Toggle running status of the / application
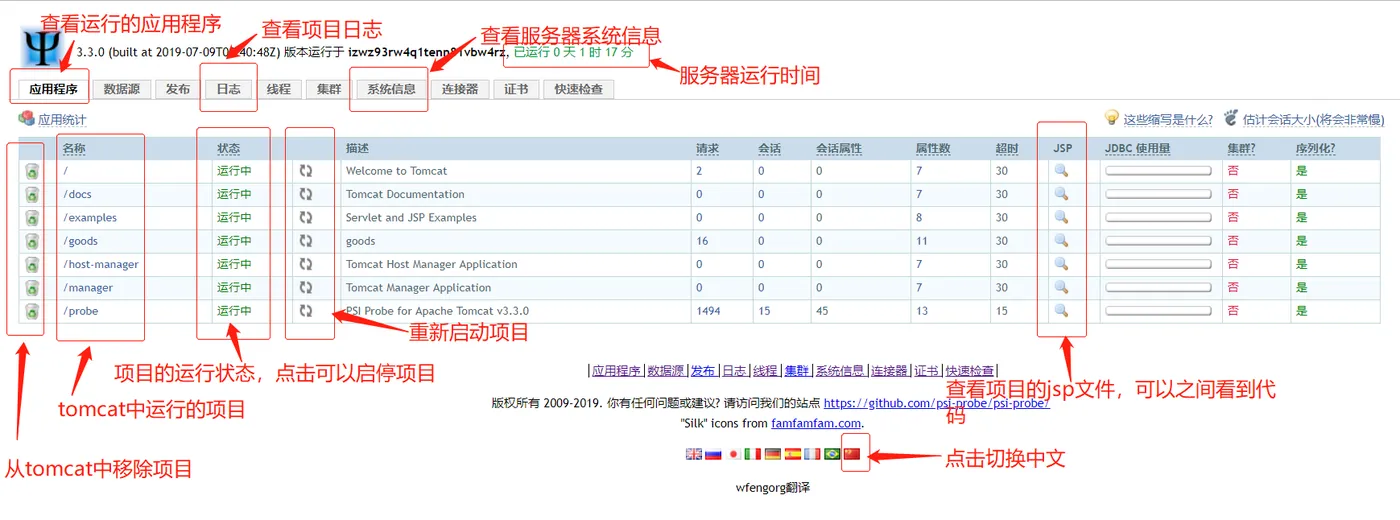 pyautogui.click(x=234, y=171)
